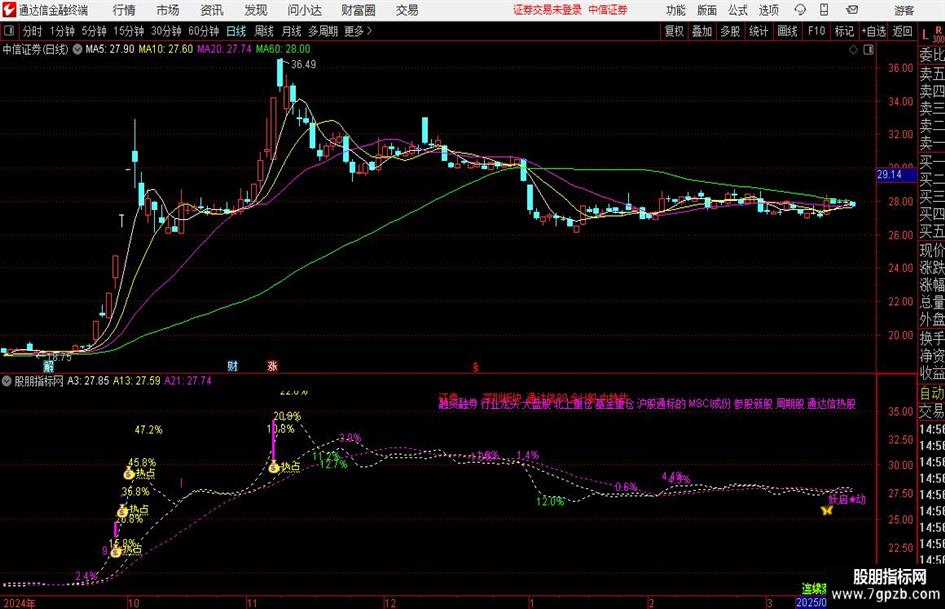This screenshot has height=609, width=945.
Task: Open F10 company info
Action: [816, 31]
